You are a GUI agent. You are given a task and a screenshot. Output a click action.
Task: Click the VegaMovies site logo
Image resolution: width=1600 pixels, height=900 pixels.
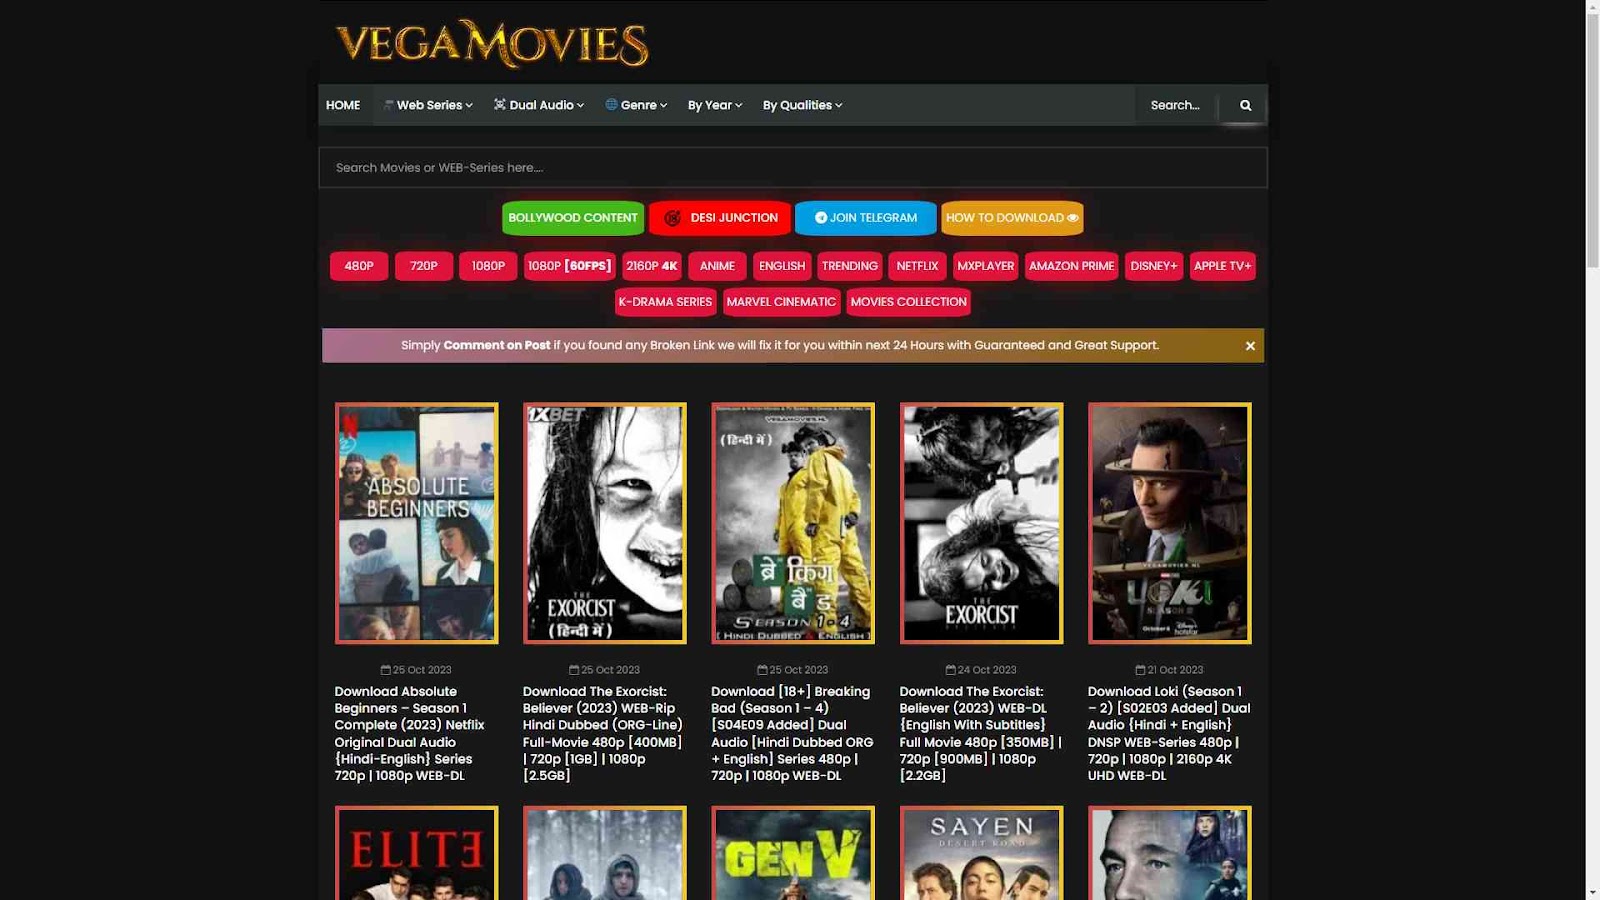(492, 44)
